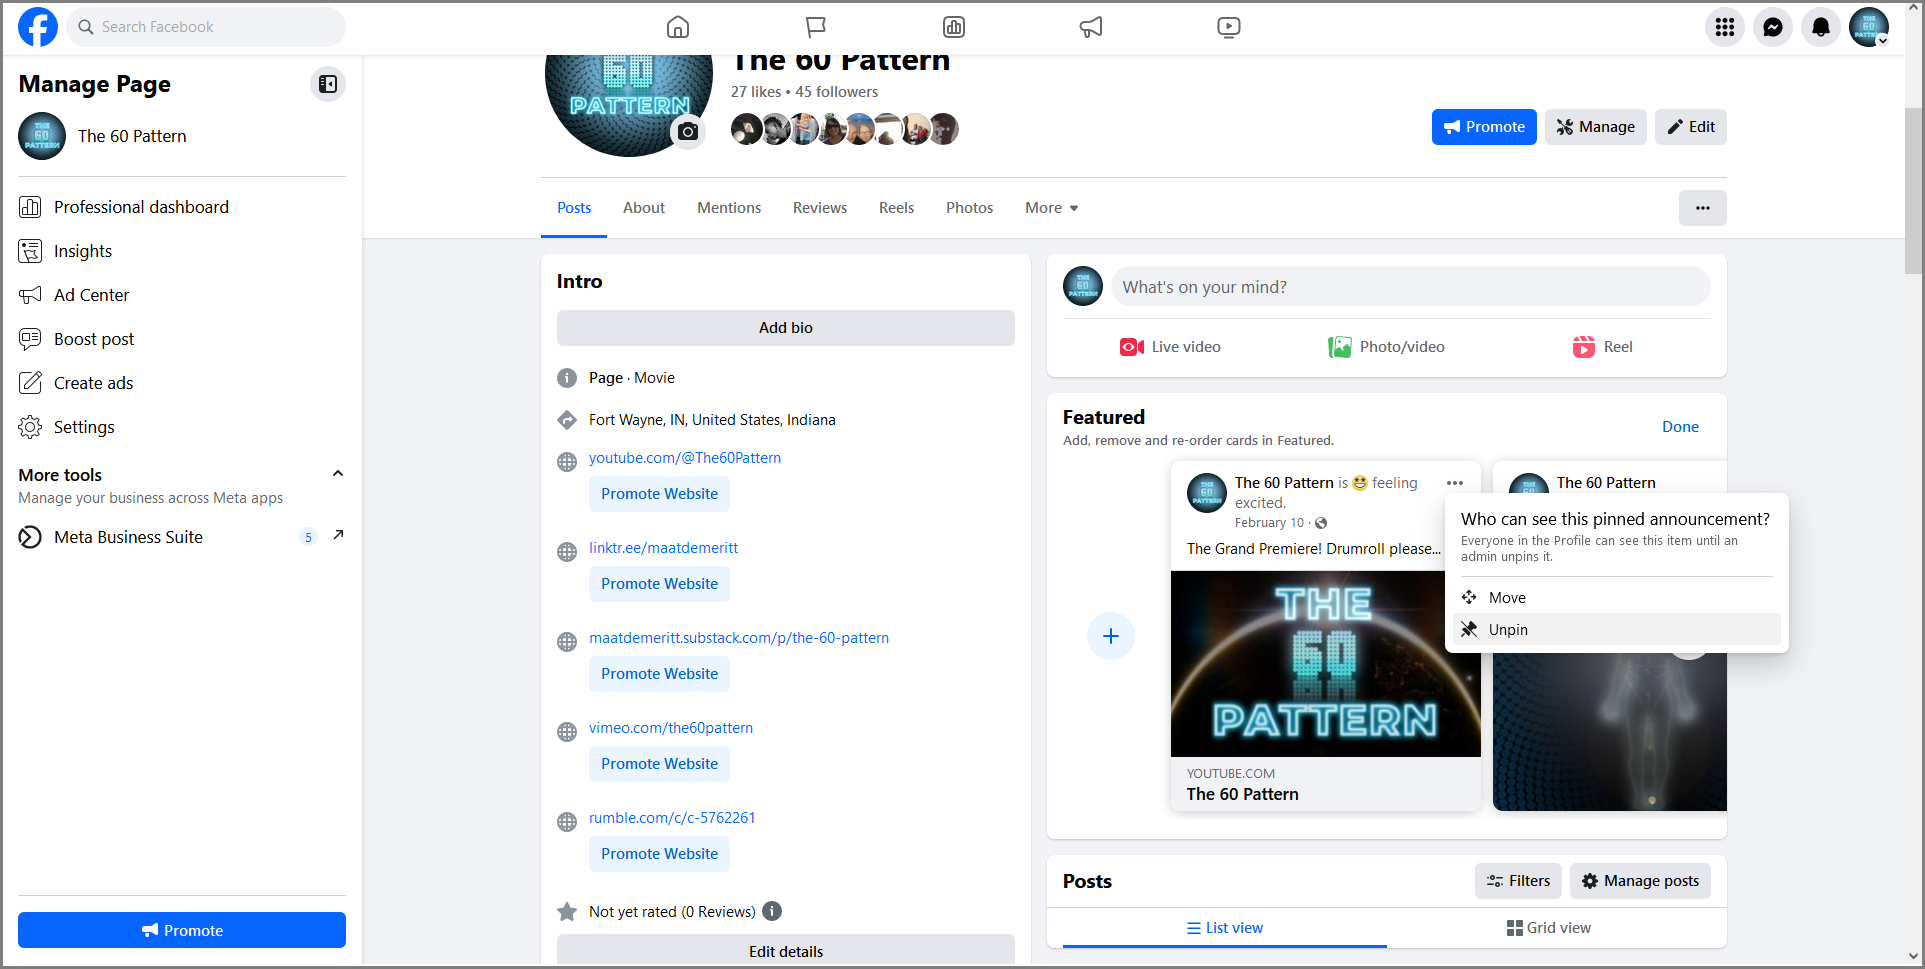
Task: Switch to the About tab
Action: click(x=644, y=208)
